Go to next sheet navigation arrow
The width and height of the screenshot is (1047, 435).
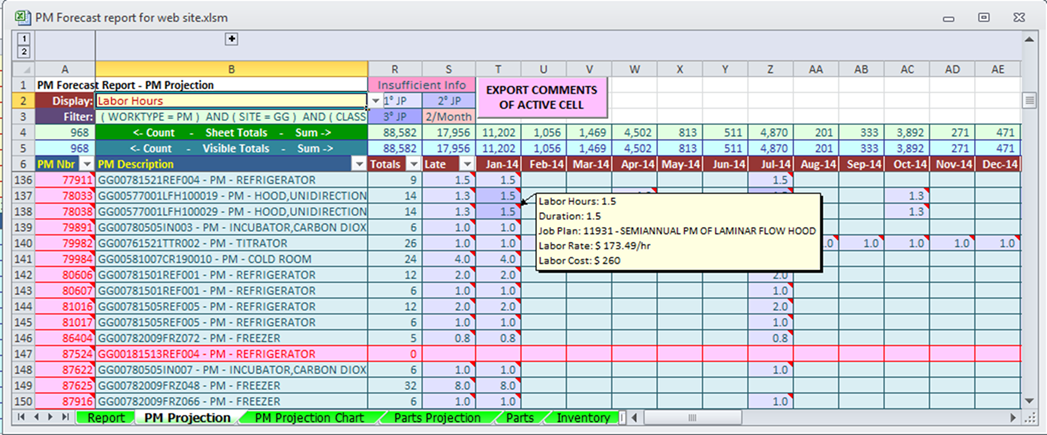pyautogui.click(x=50, y=418)
